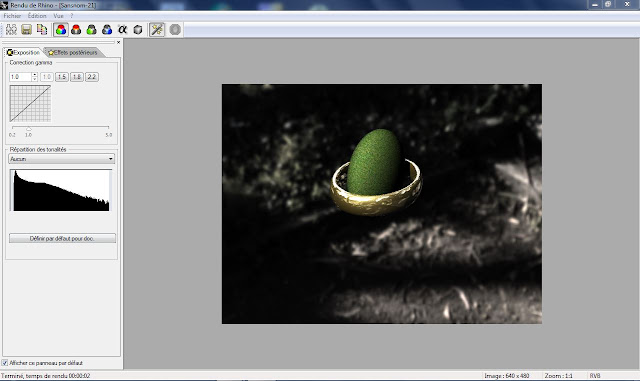Decrease gamma with the spinner down arrow
This screenshot has height=381, width=640.
click(x=35, y=79)
